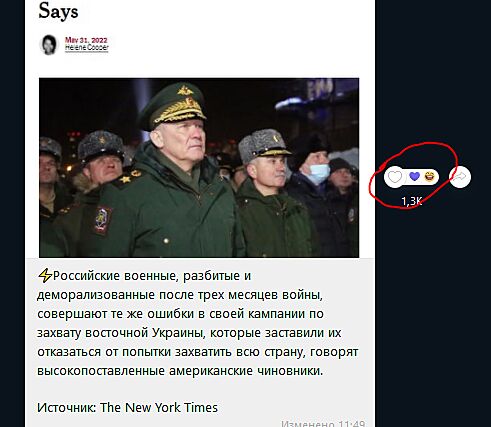Click the forward arrow share button
491x427 pixels.
(460, 177)
